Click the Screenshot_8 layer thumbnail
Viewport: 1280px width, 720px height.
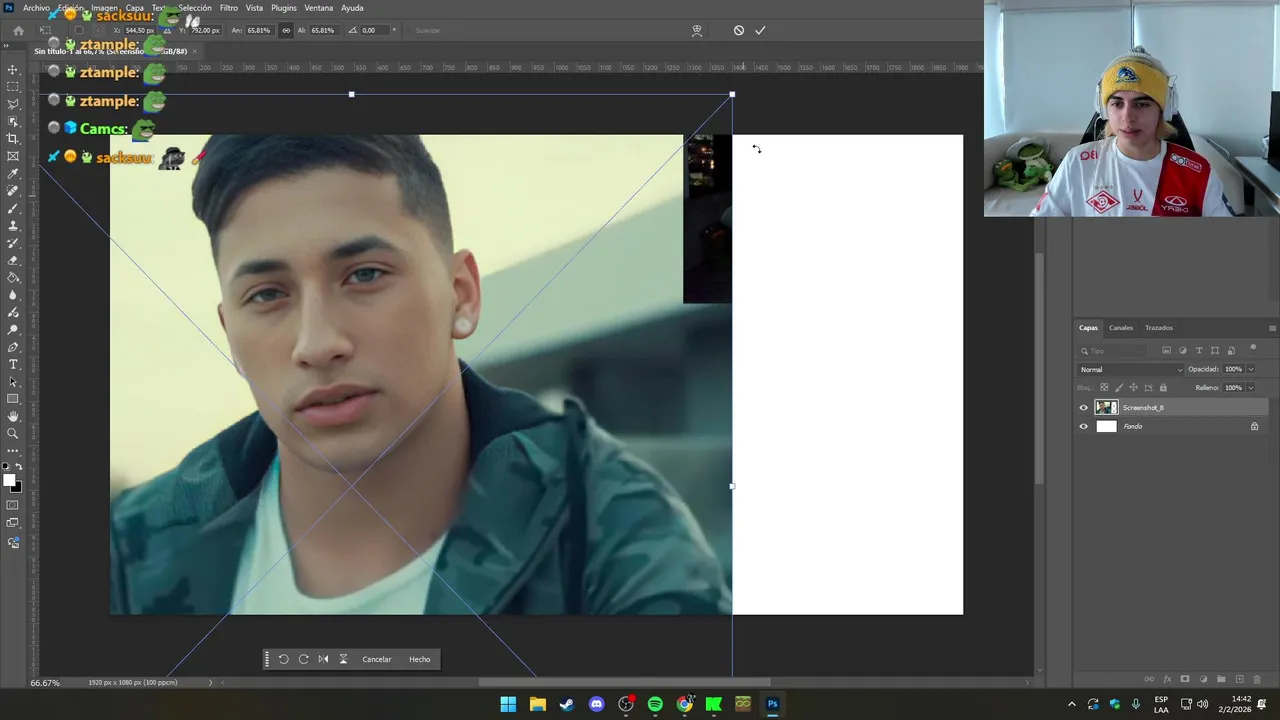tap(1106, 408)
